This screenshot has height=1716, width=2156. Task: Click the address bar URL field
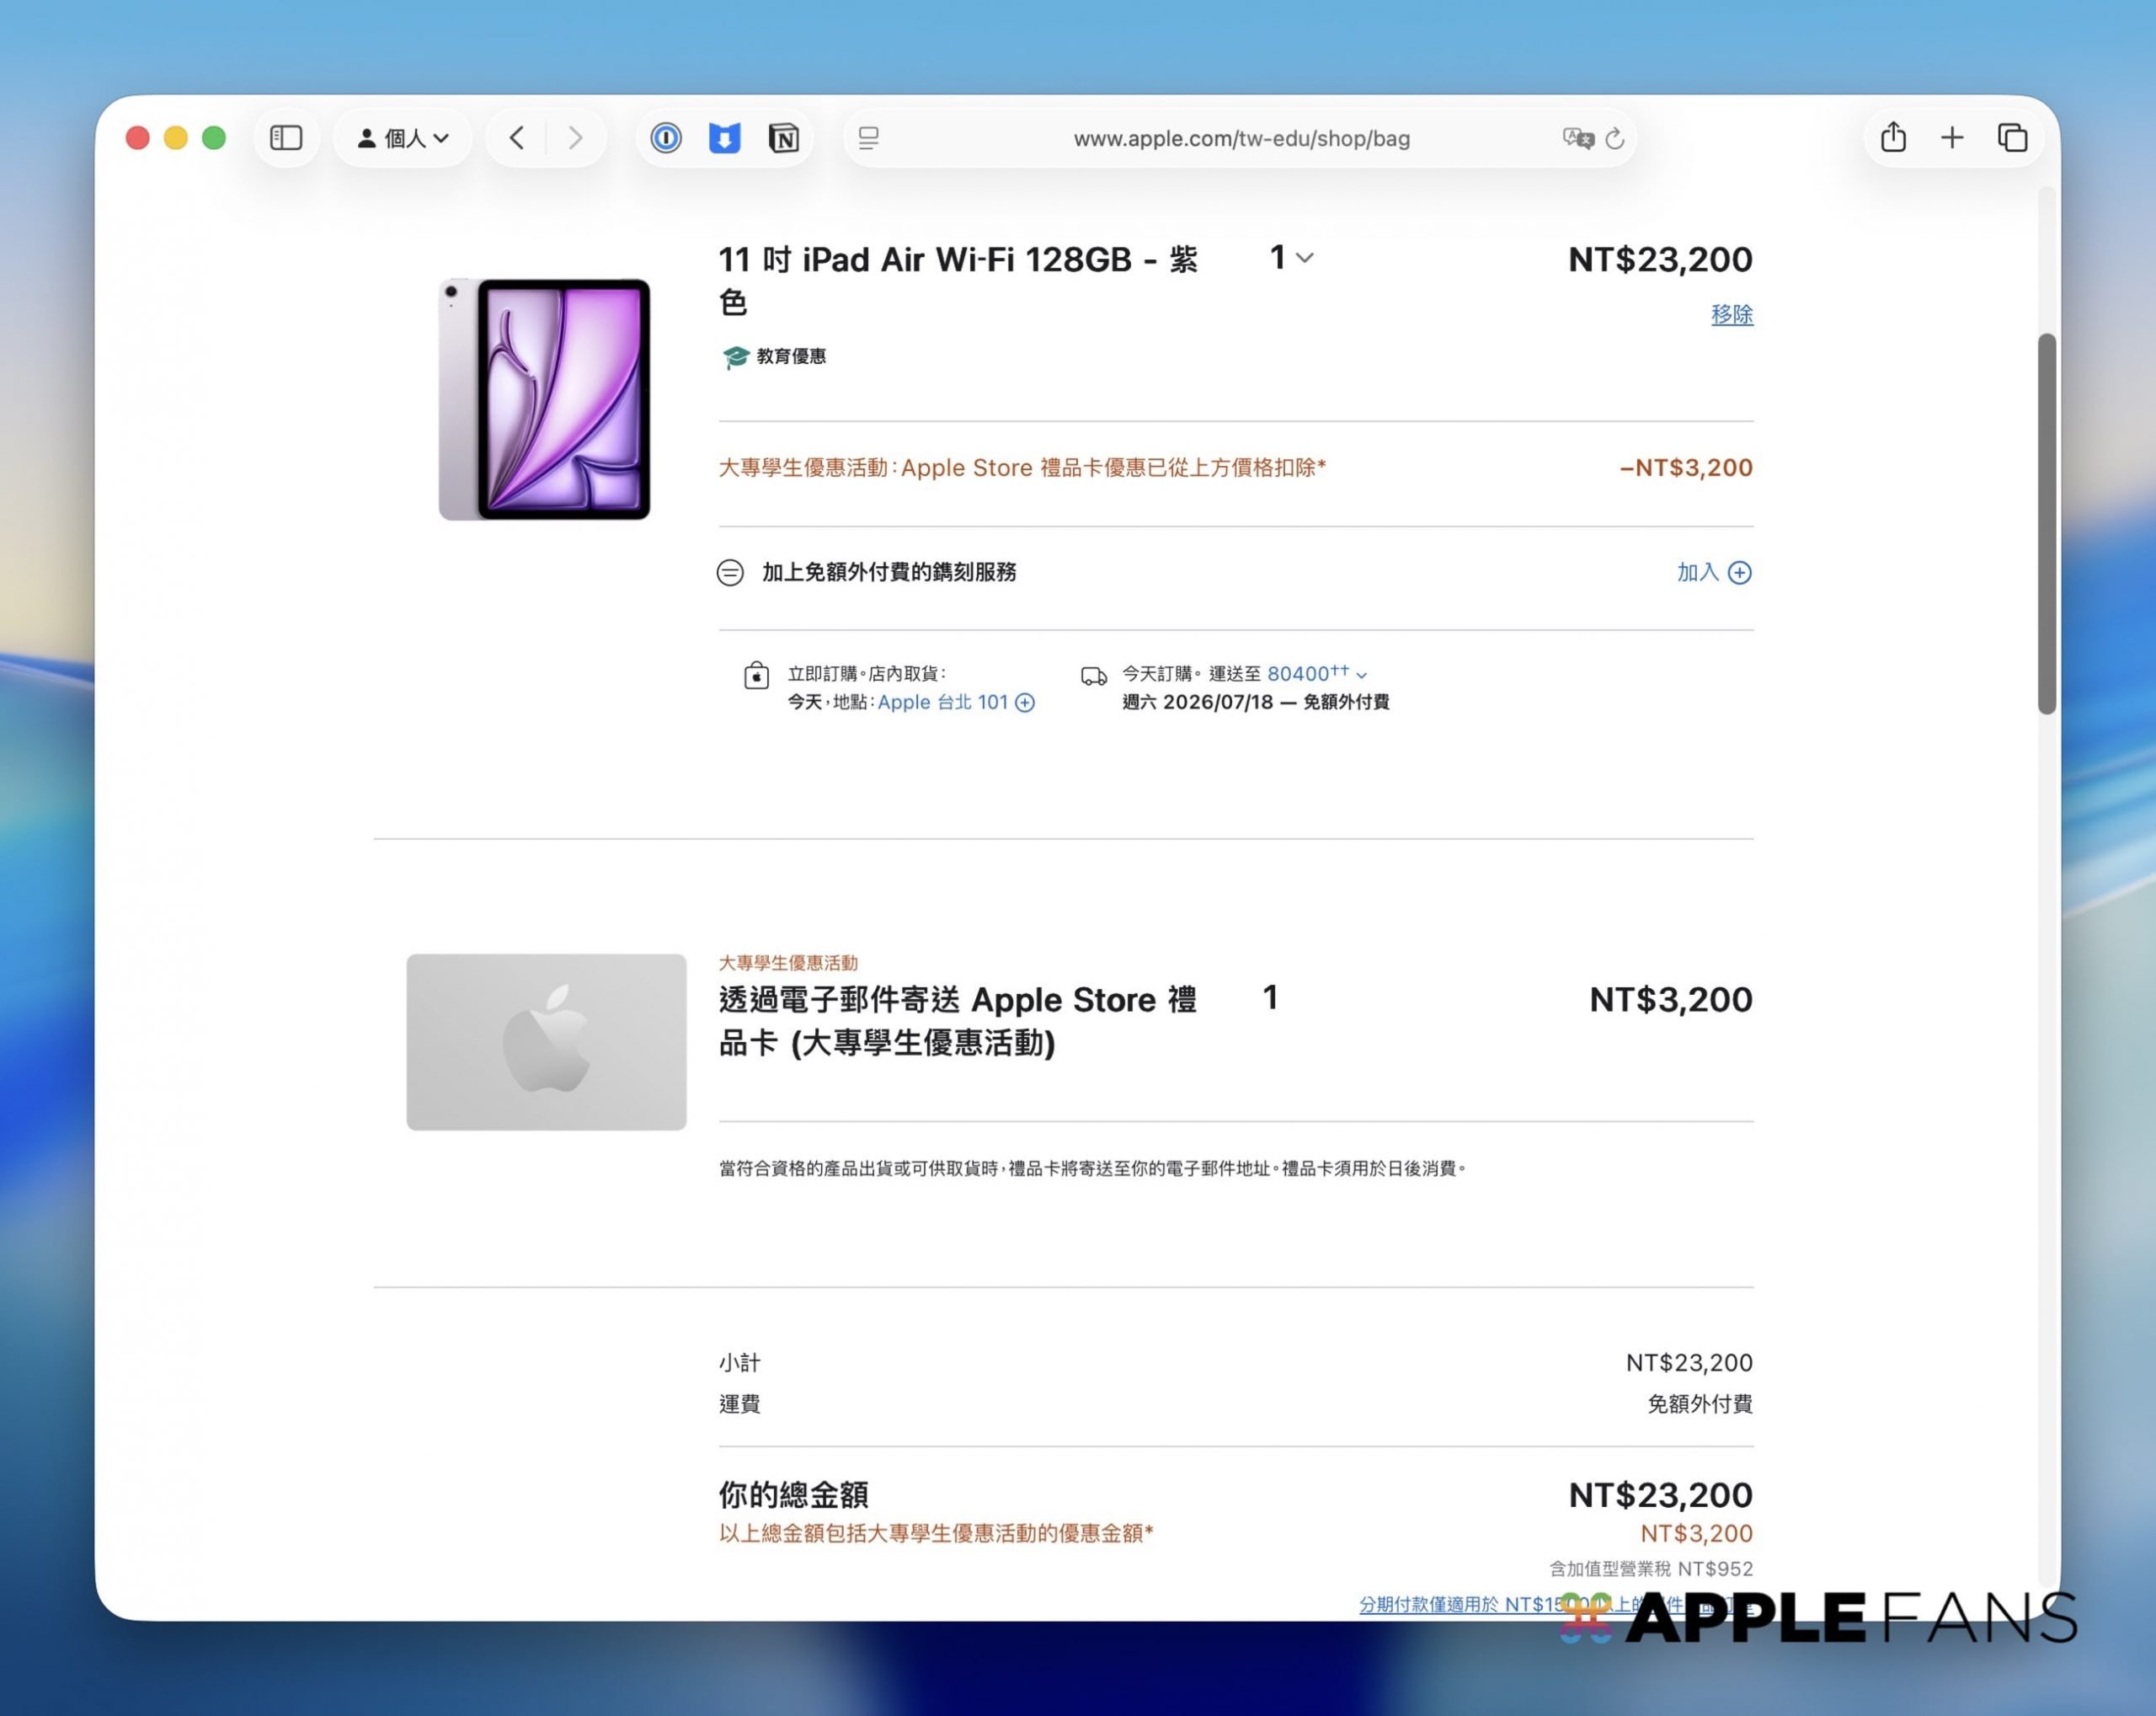(x=1241, y=138)
